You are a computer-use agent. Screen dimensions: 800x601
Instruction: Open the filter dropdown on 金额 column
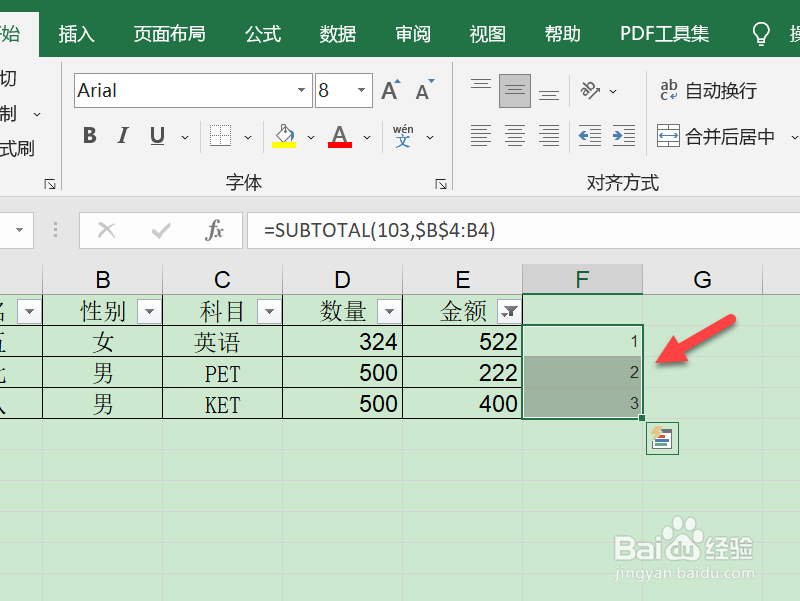tap(510, 311)
